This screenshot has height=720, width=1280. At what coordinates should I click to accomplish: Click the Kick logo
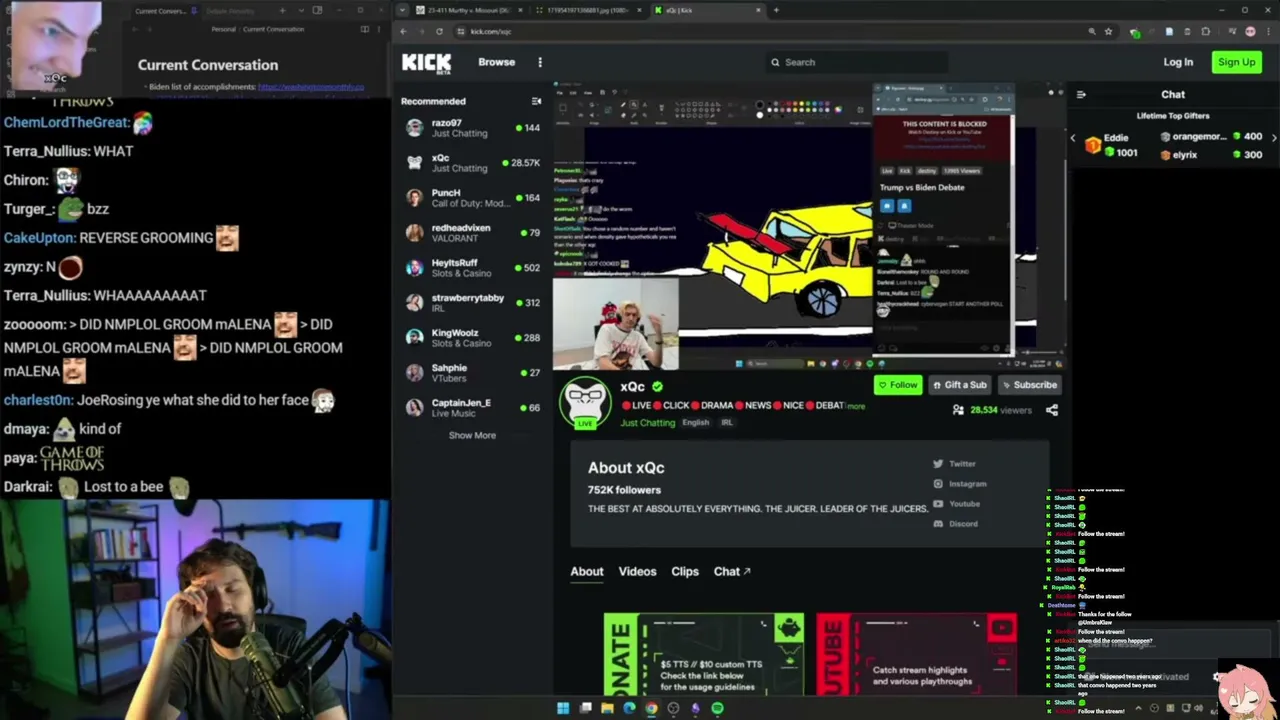[x=426, y=64]
